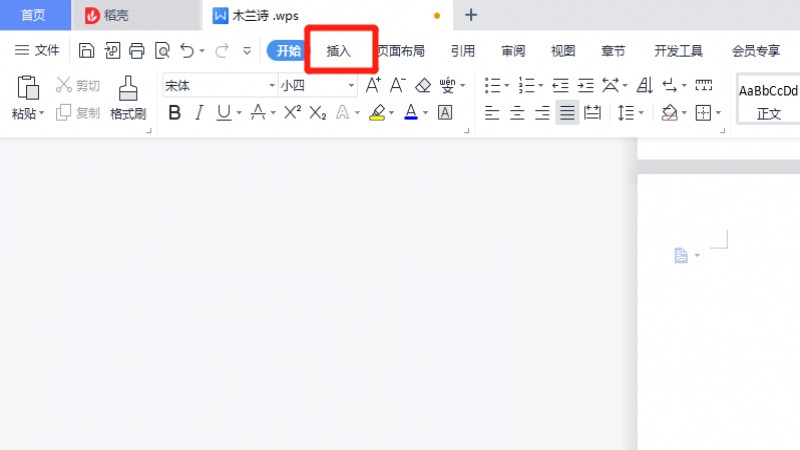Add new document tab with plus

[471, 15]
